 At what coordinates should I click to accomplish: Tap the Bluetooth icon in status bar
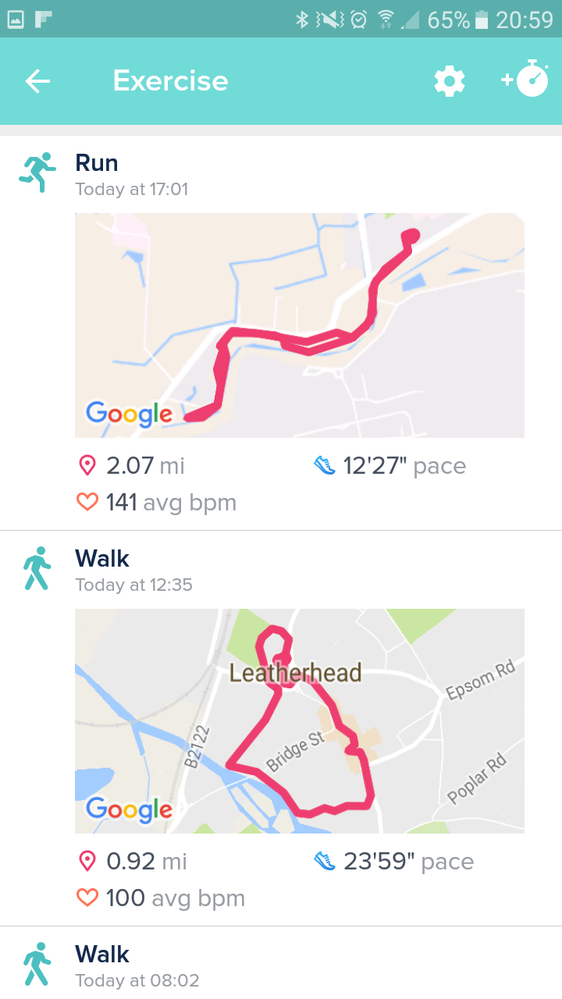pos(301,20)
